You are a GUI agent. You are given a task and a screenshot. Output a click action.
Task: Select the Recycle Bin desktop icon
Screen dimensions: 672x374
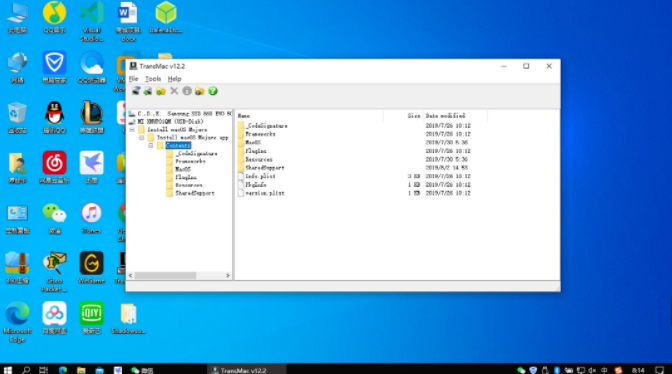point(18,118)
